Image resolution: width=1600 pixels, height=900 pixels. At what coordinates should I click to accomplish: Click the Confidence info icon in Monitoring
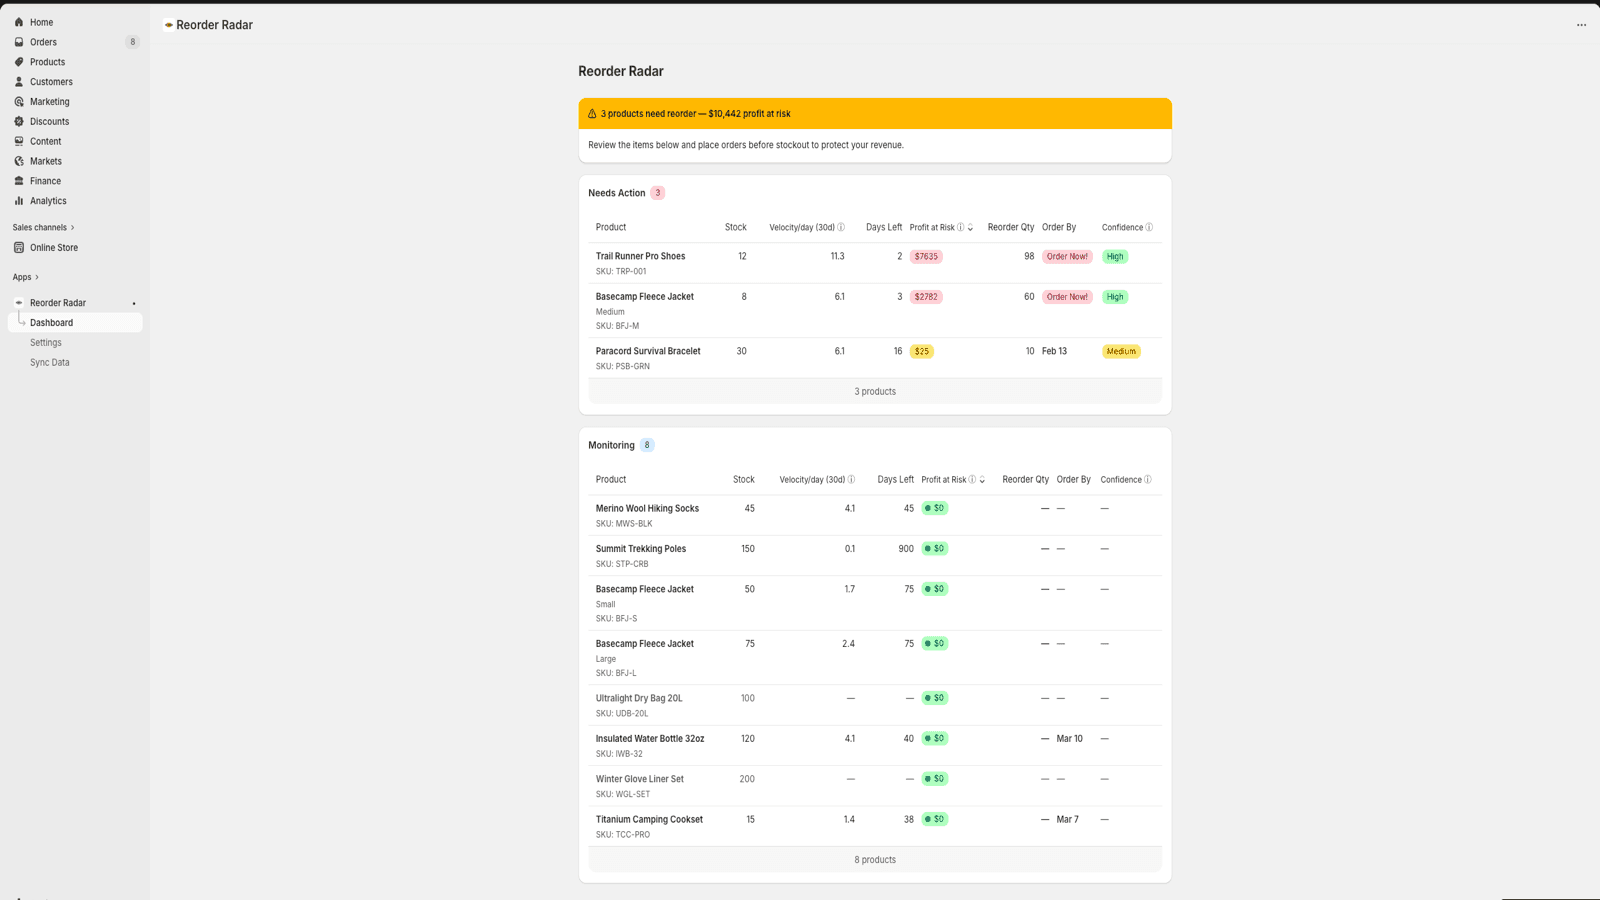(1148, 479)
